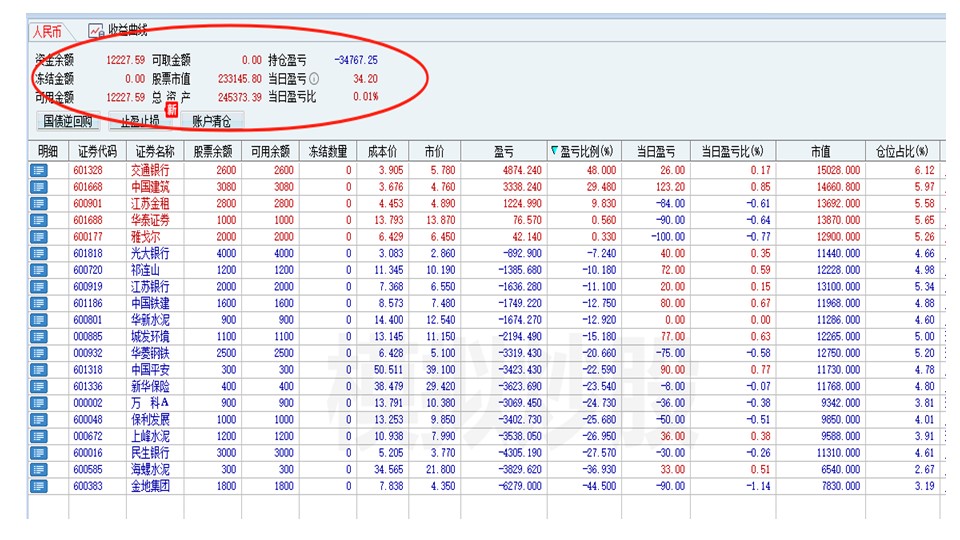Sort by 冻结数量 column header

pyautogui.click(x=328, y=151)
